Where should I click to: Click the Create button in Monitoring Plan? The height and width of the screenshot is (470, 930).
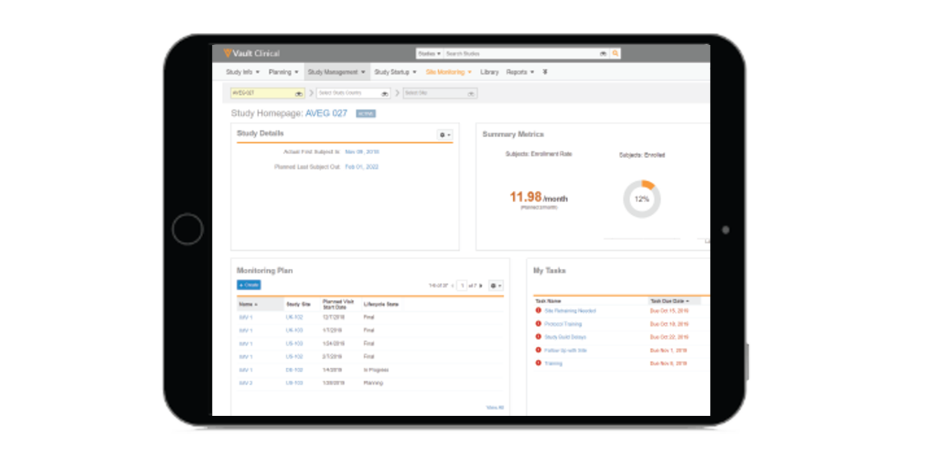click(248, 285)
